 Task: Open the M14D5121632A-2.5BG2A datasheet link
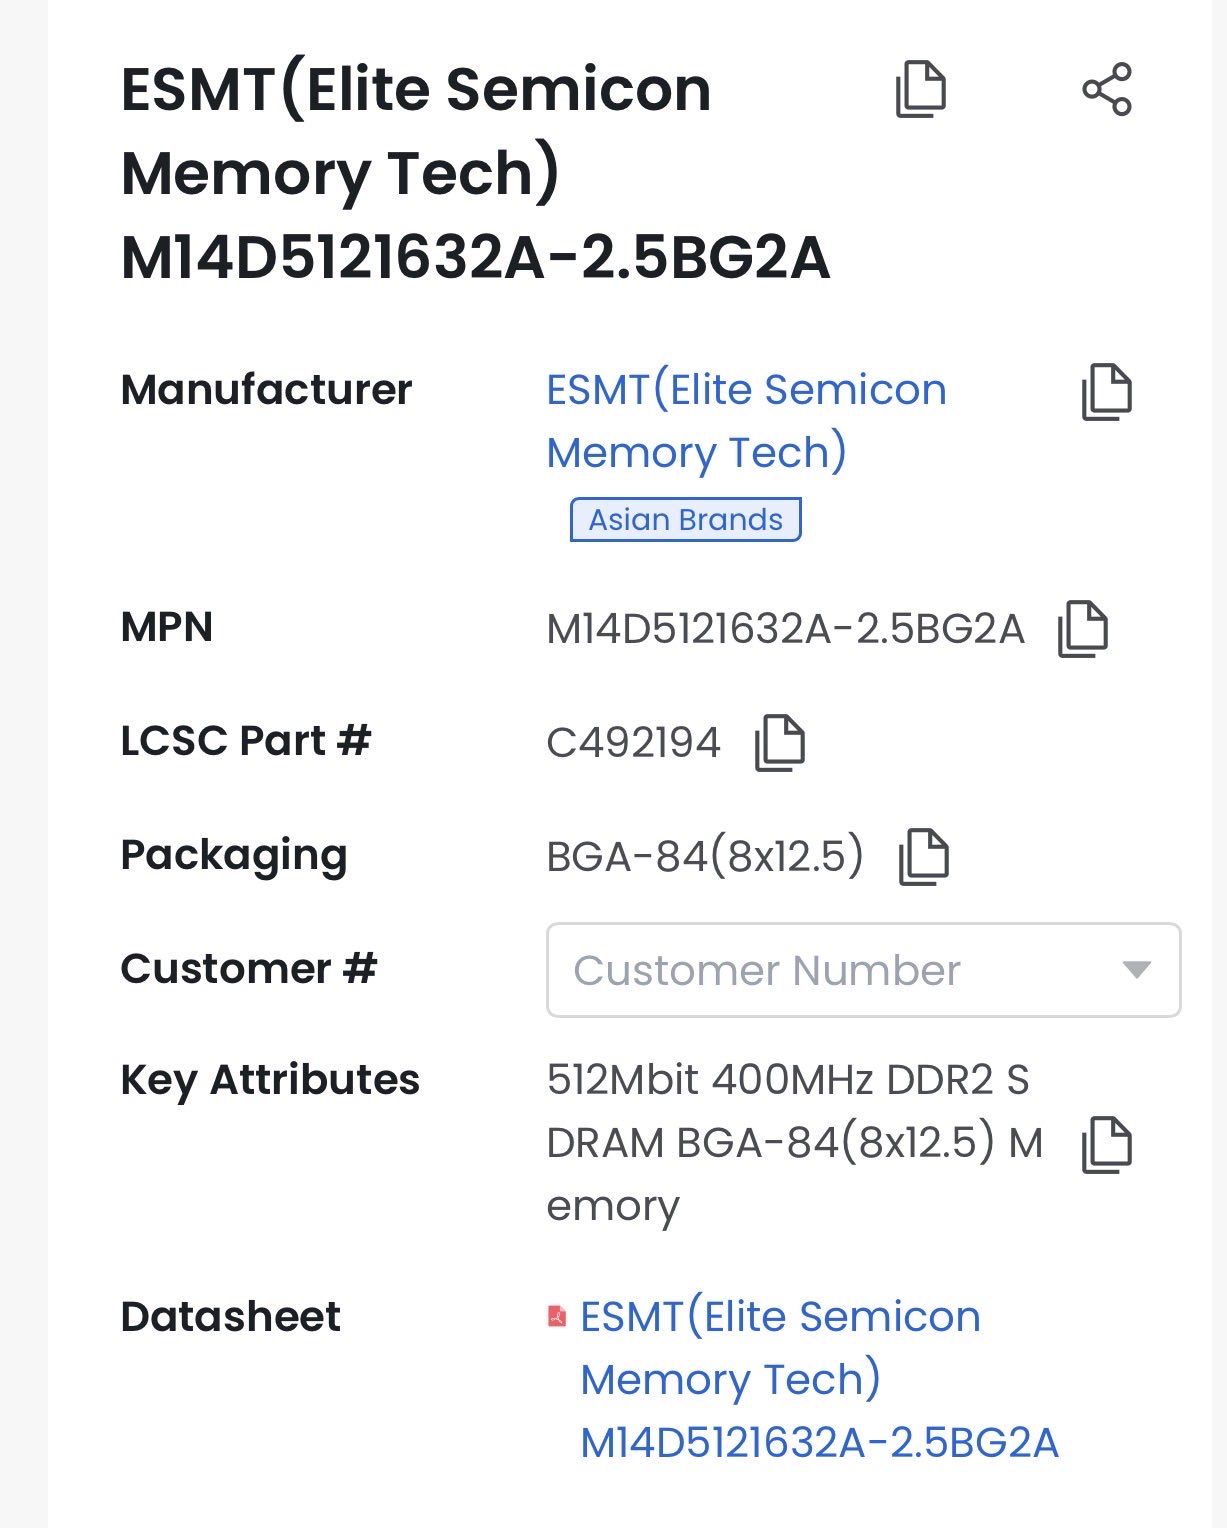tap(819, 1380)
